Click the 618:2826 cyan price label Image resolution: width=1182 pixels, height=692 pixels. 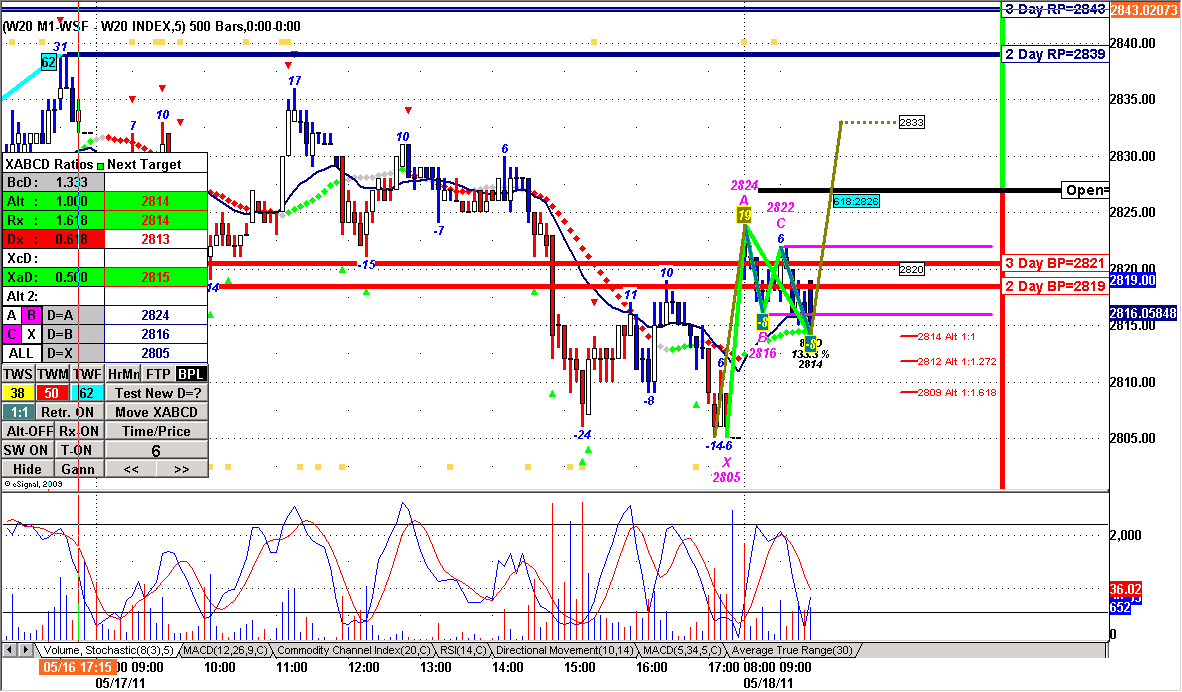click(x=856, y=201)
